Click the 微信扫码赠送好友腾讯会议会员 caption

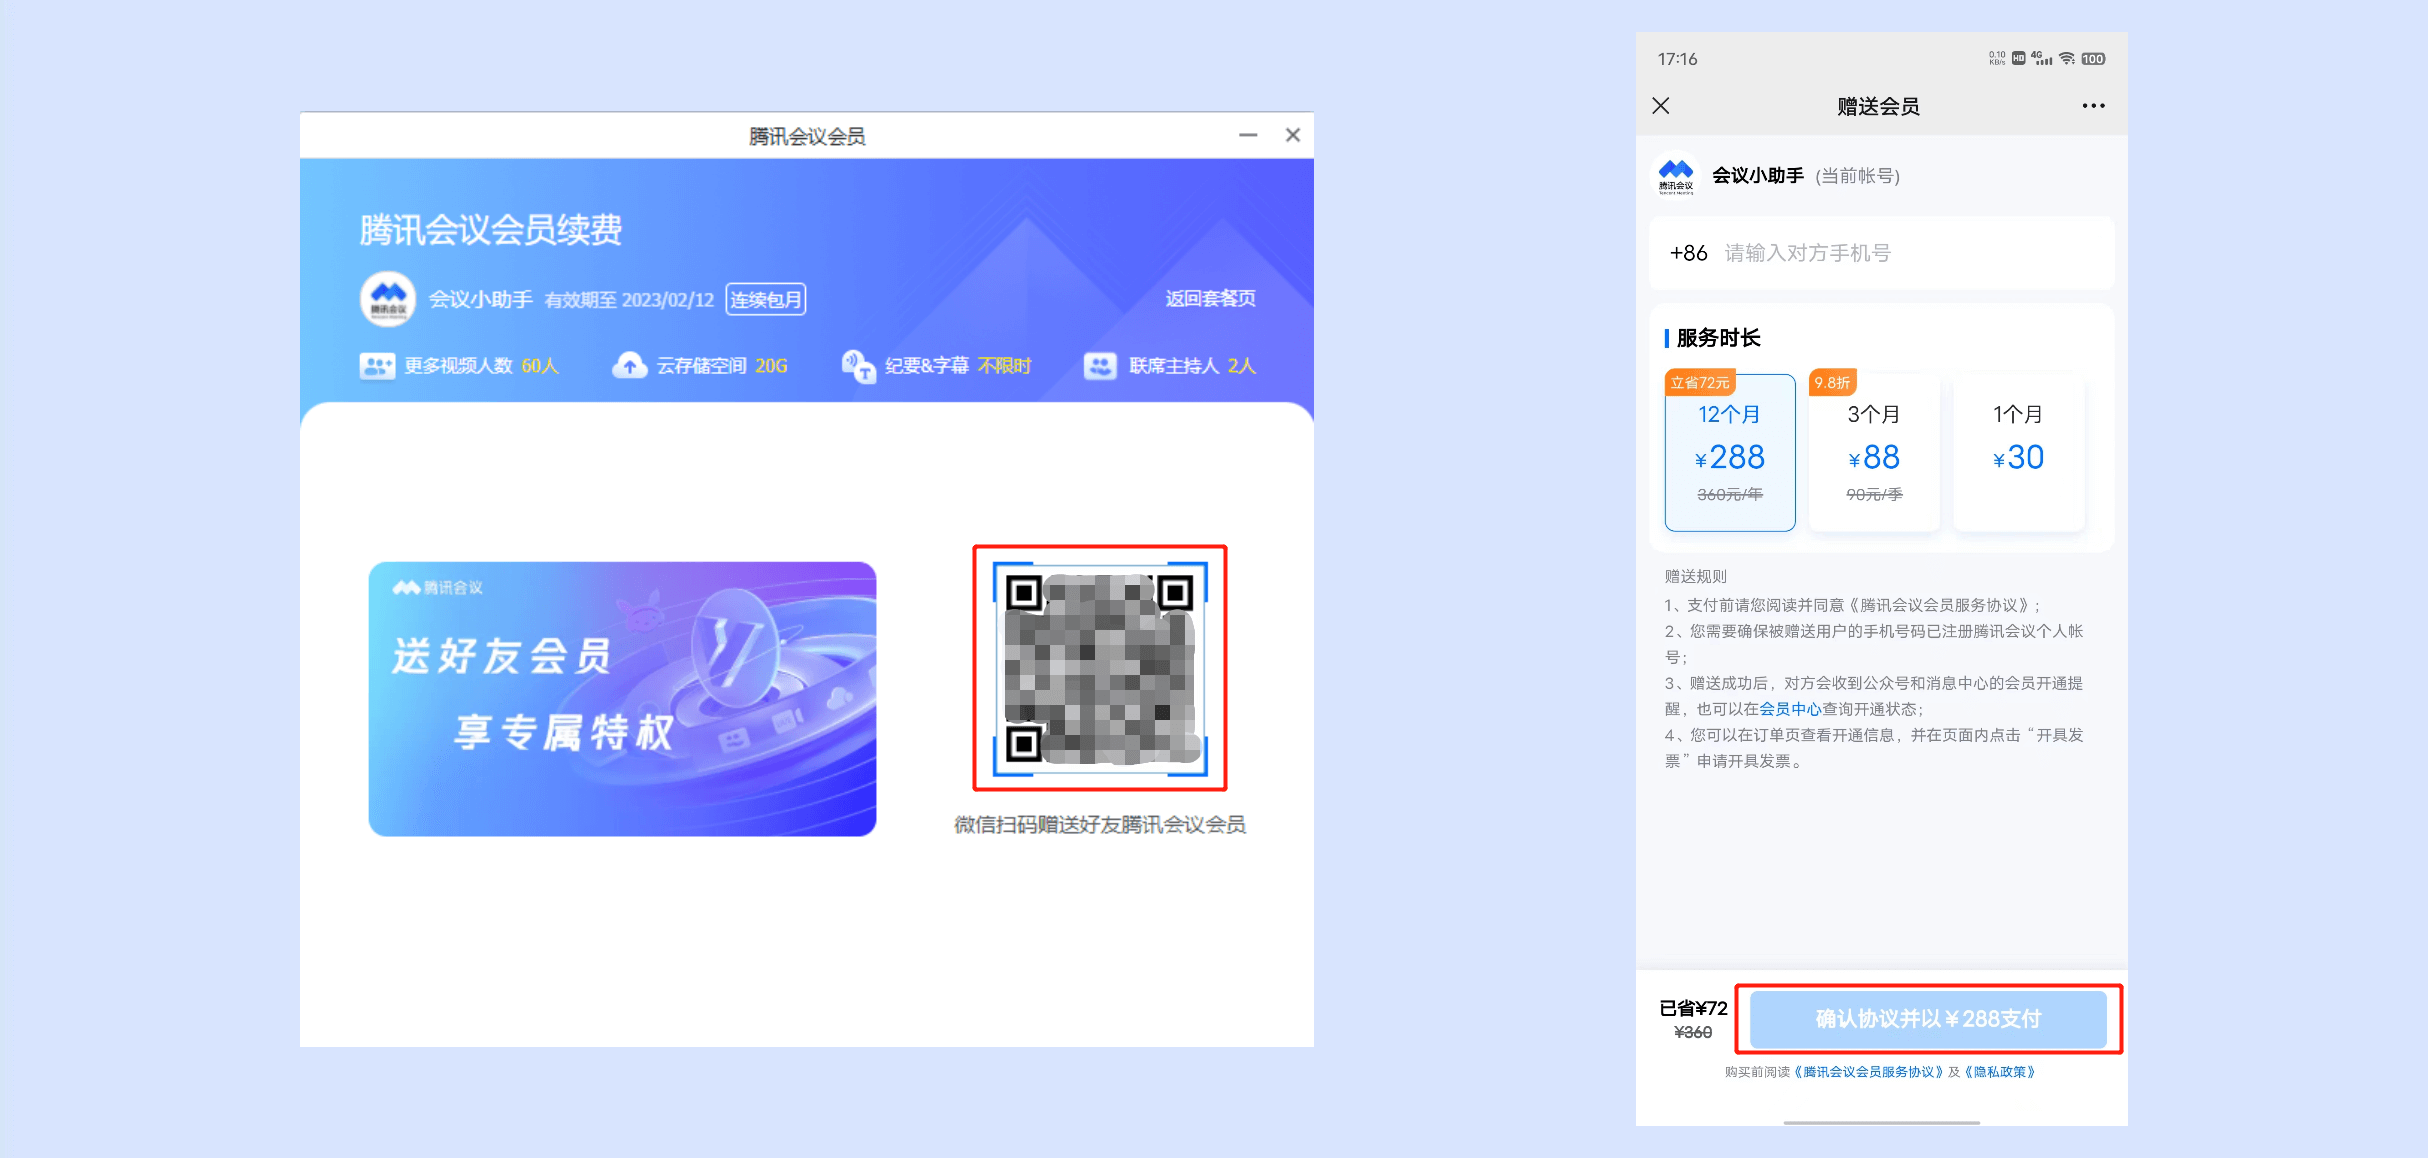tap(1100, 825)
